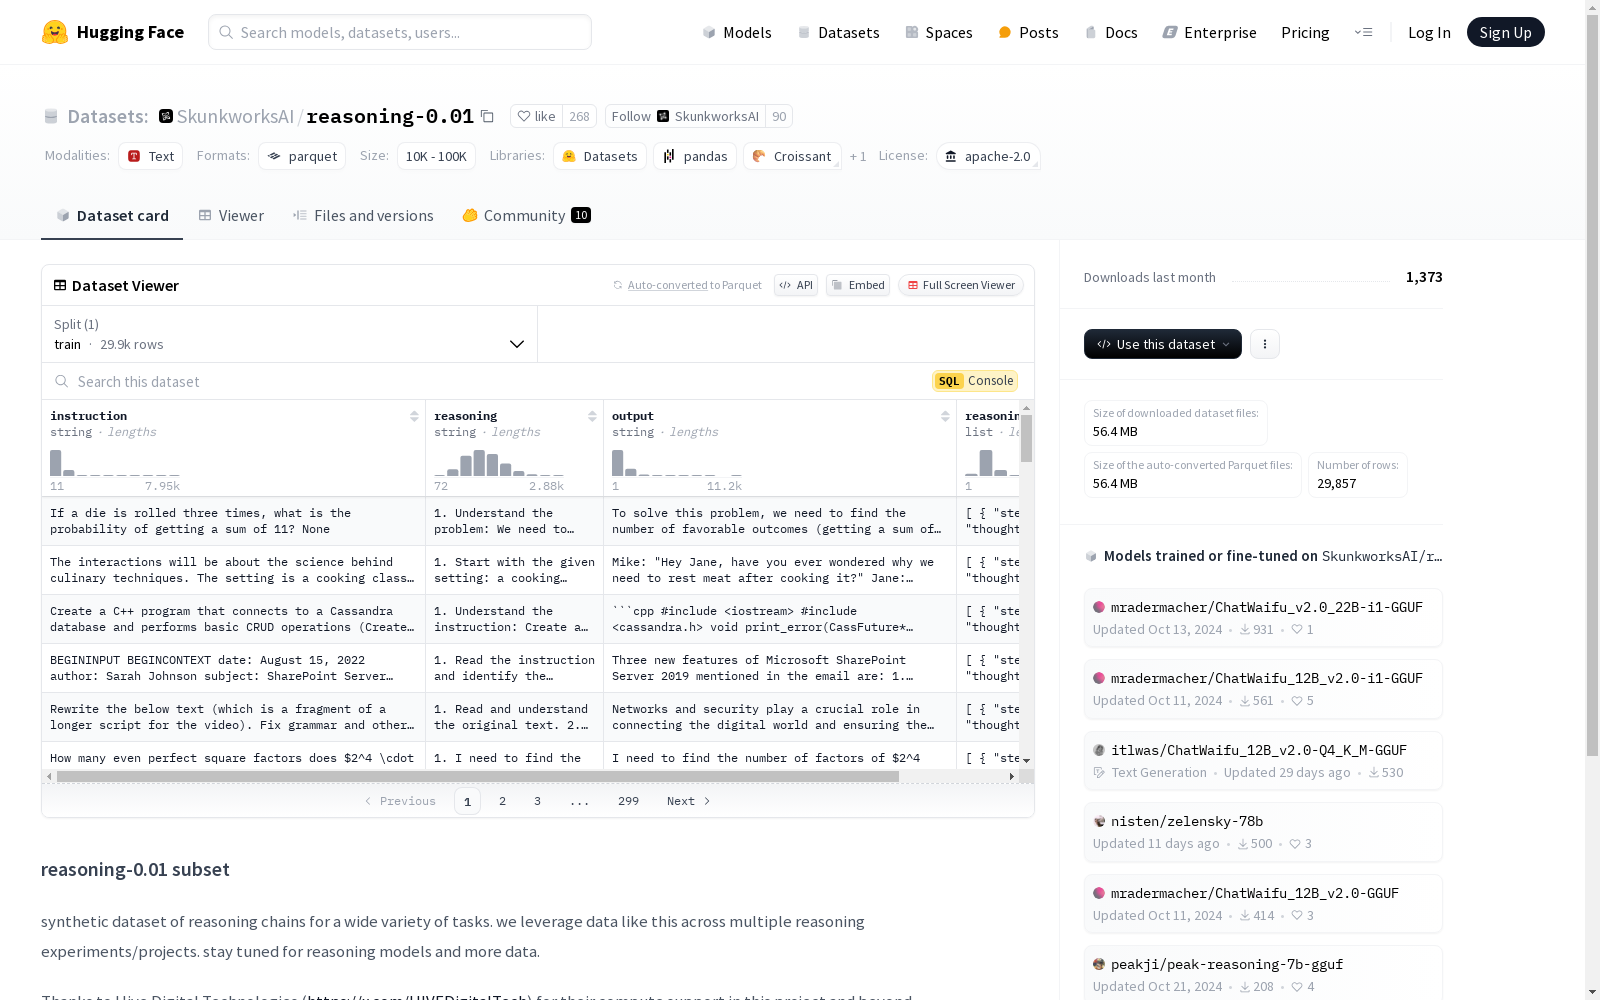1600x1000 pixels.
Task: Open Spaces in the top navigation
Action: [939, 32]
